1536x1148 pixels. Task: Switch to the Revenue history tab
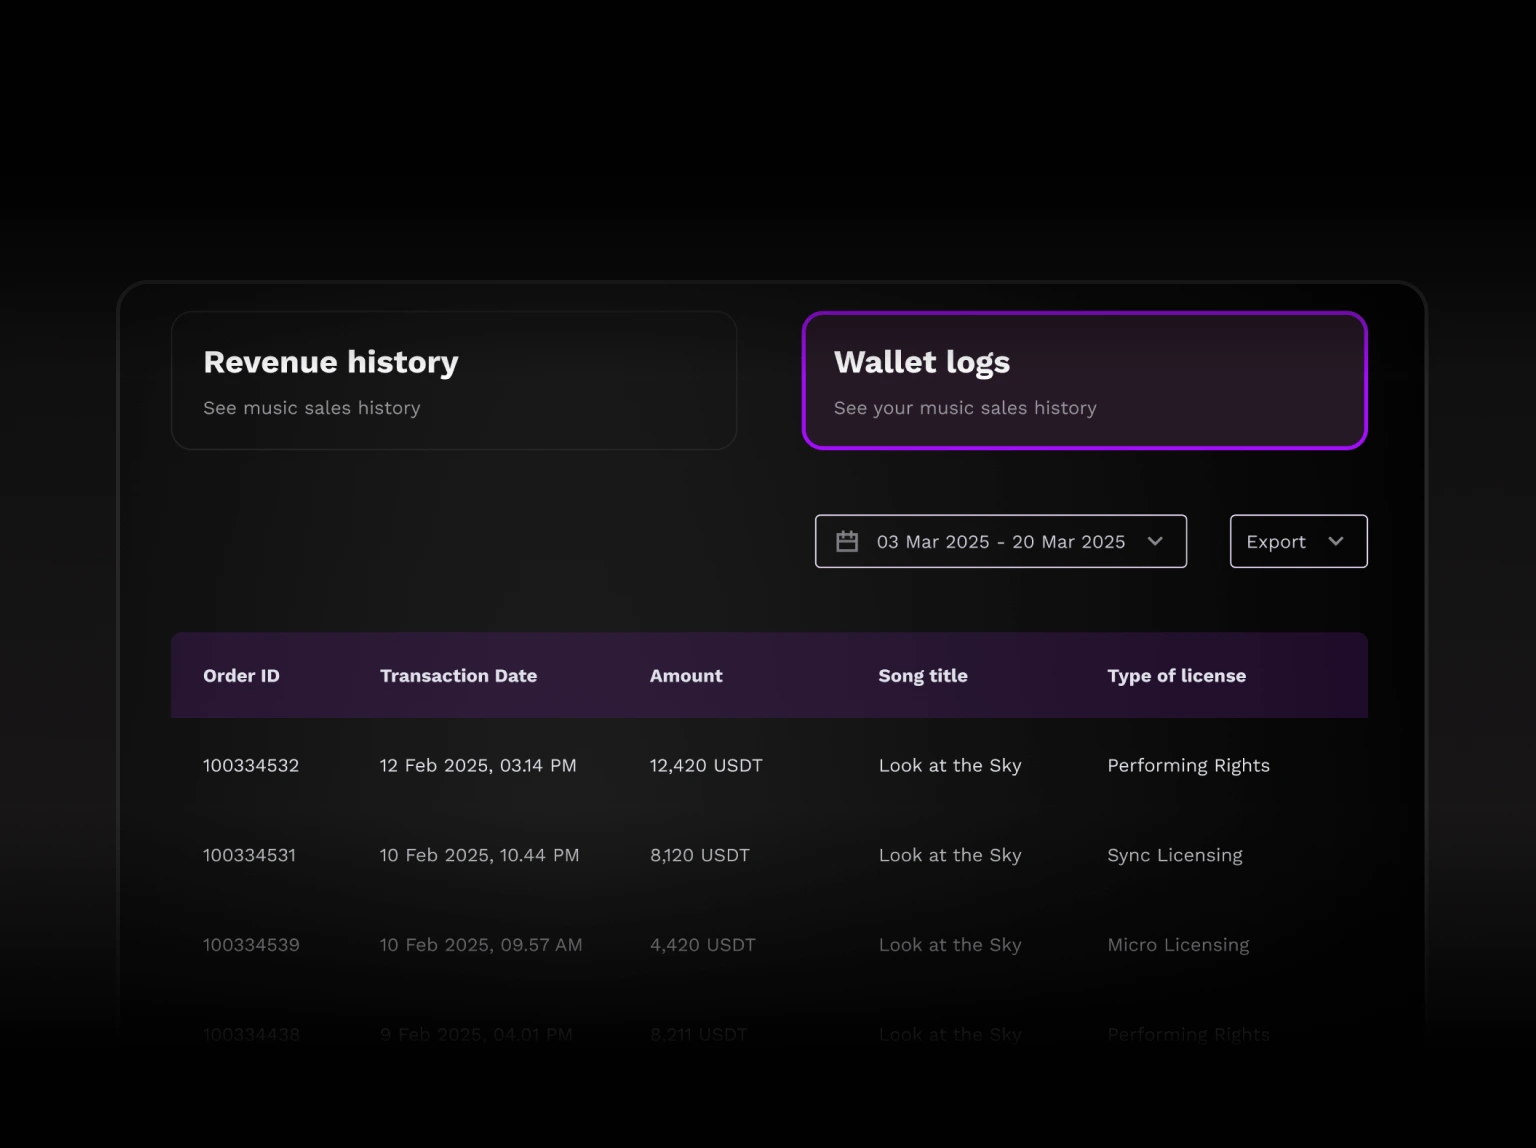click(454, 380)
